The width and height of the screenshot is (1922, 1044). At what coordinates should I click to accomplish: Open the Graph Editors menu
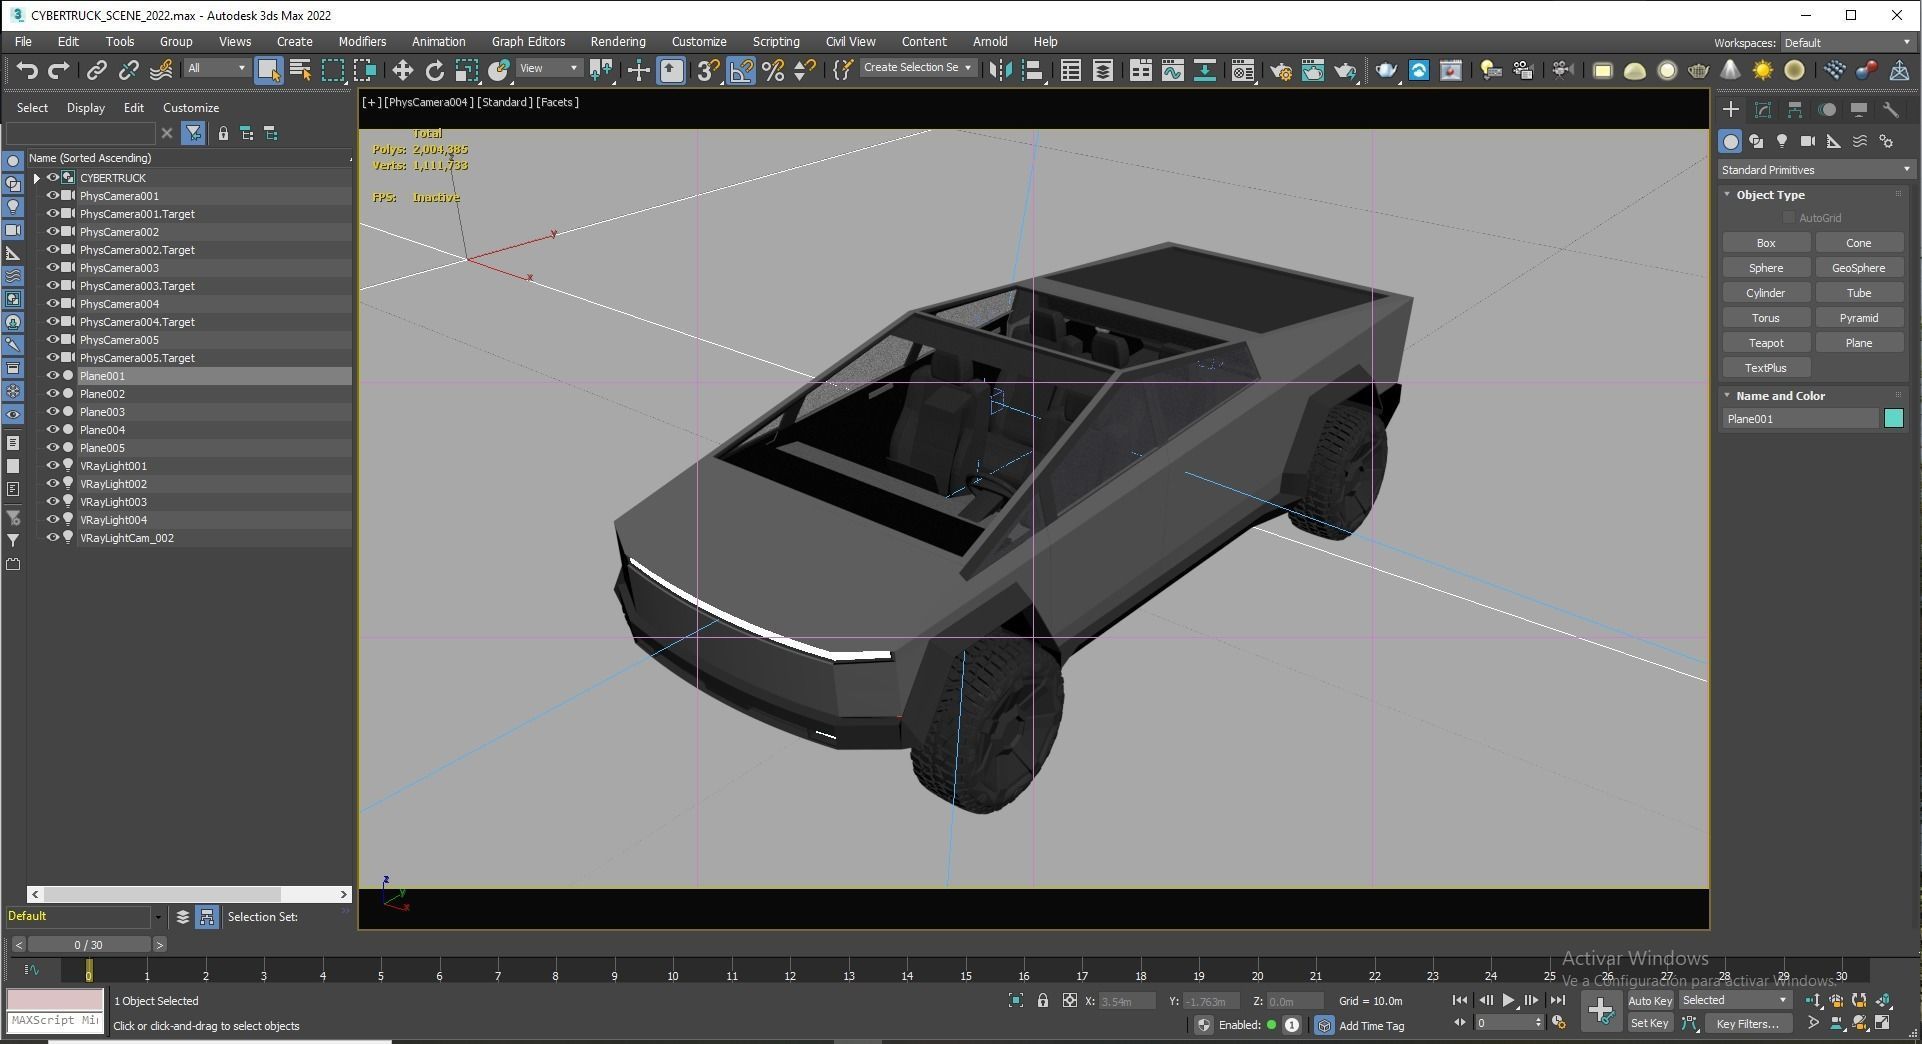pyautogui.click(x=528, y=42)
